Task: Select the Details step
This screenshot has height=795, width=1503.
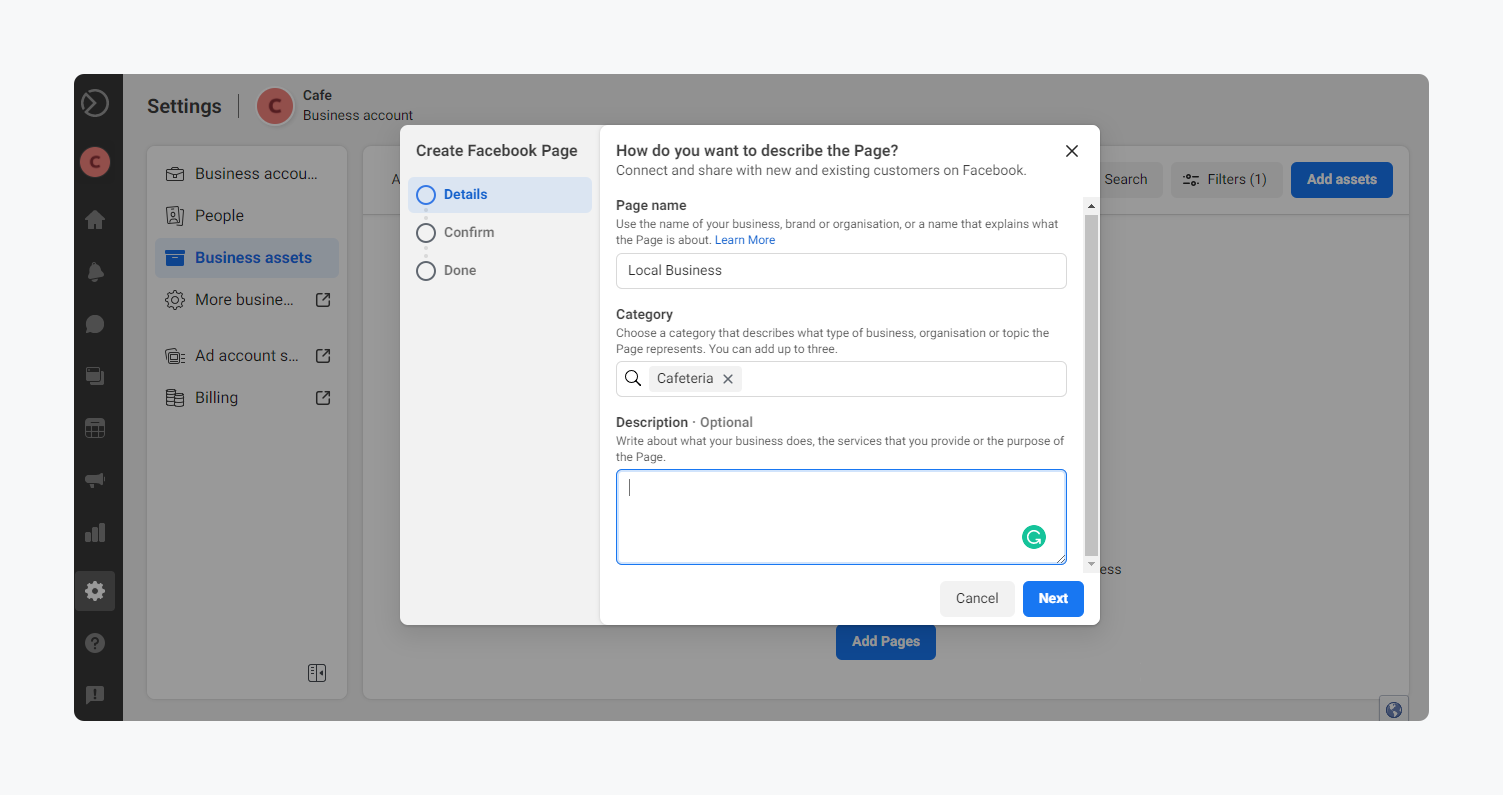Action: point(500,195)
